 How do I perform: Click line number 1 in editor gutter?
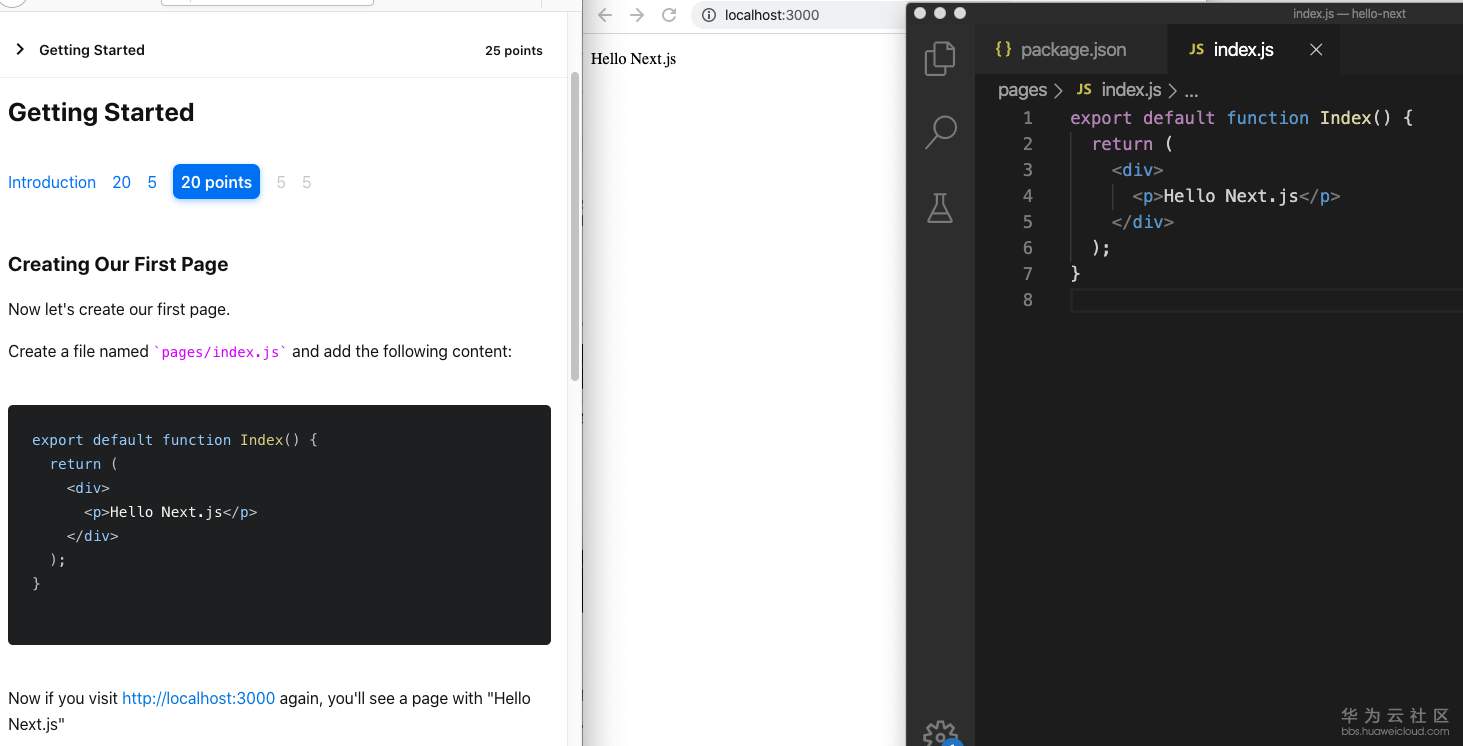click(x=1027, y=118)
